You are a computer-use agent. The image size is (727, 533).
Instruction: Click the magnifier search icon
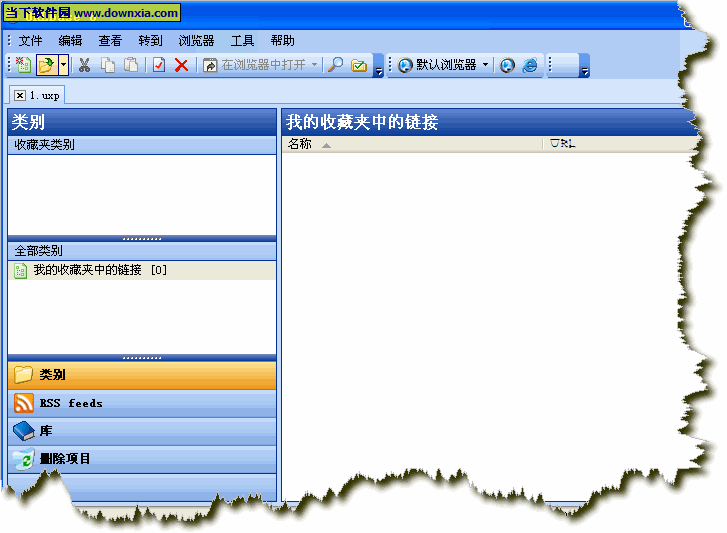336,65
